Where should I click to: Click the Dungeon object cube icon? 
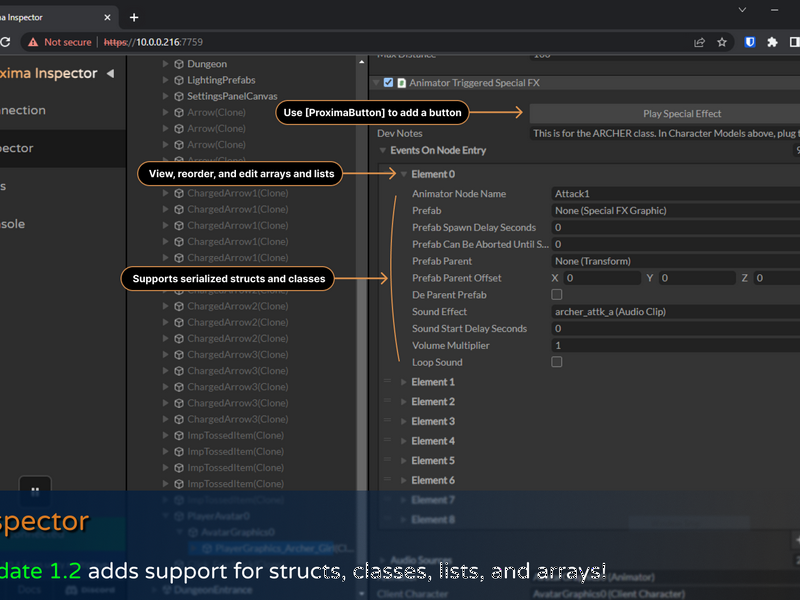tap(179, 64)
